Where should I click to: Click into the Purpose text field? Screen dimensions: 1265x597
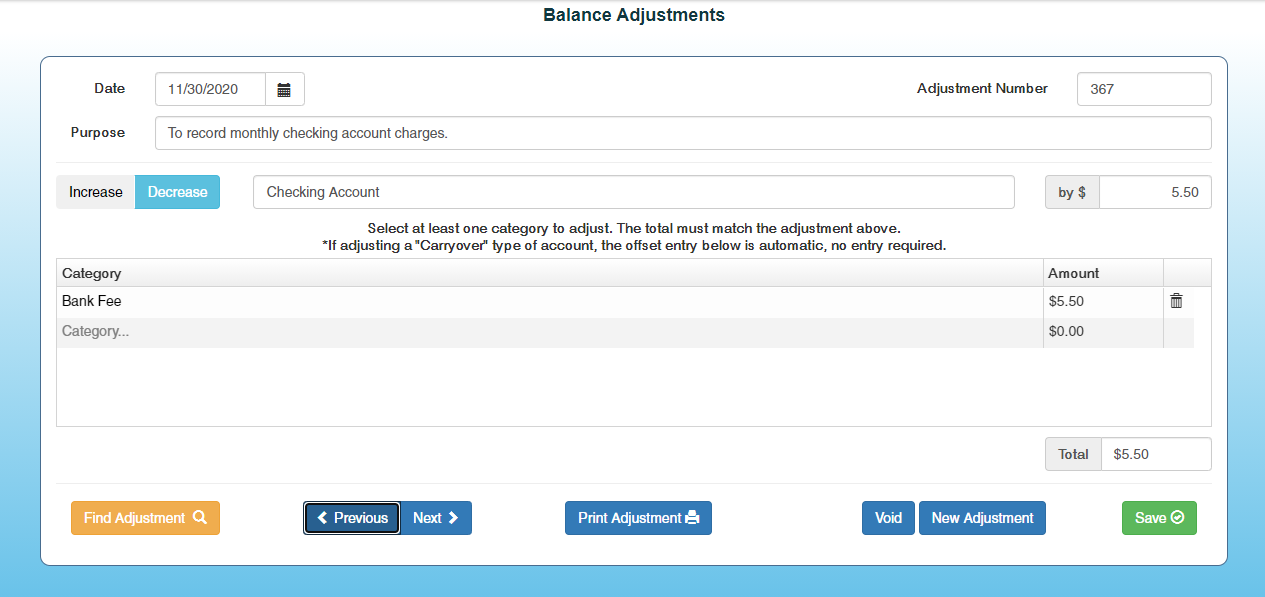682,133
